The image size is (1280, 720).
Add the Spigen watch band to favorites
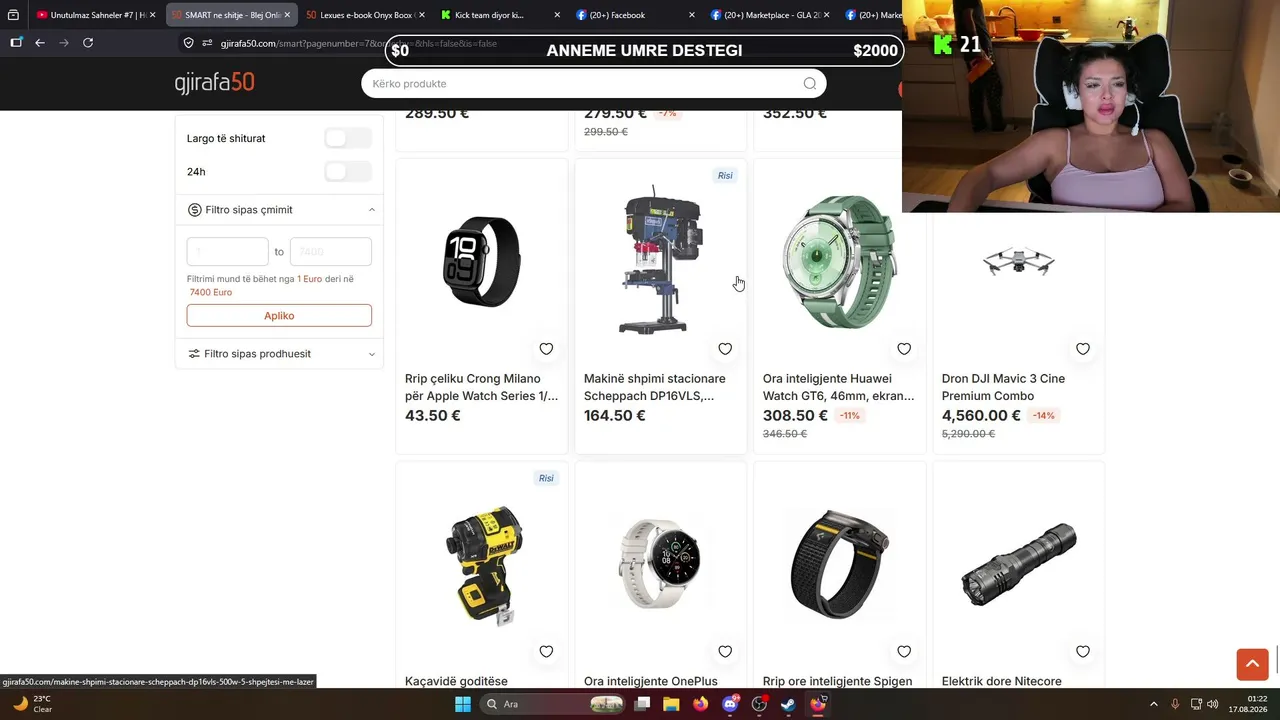coord(904,652)
